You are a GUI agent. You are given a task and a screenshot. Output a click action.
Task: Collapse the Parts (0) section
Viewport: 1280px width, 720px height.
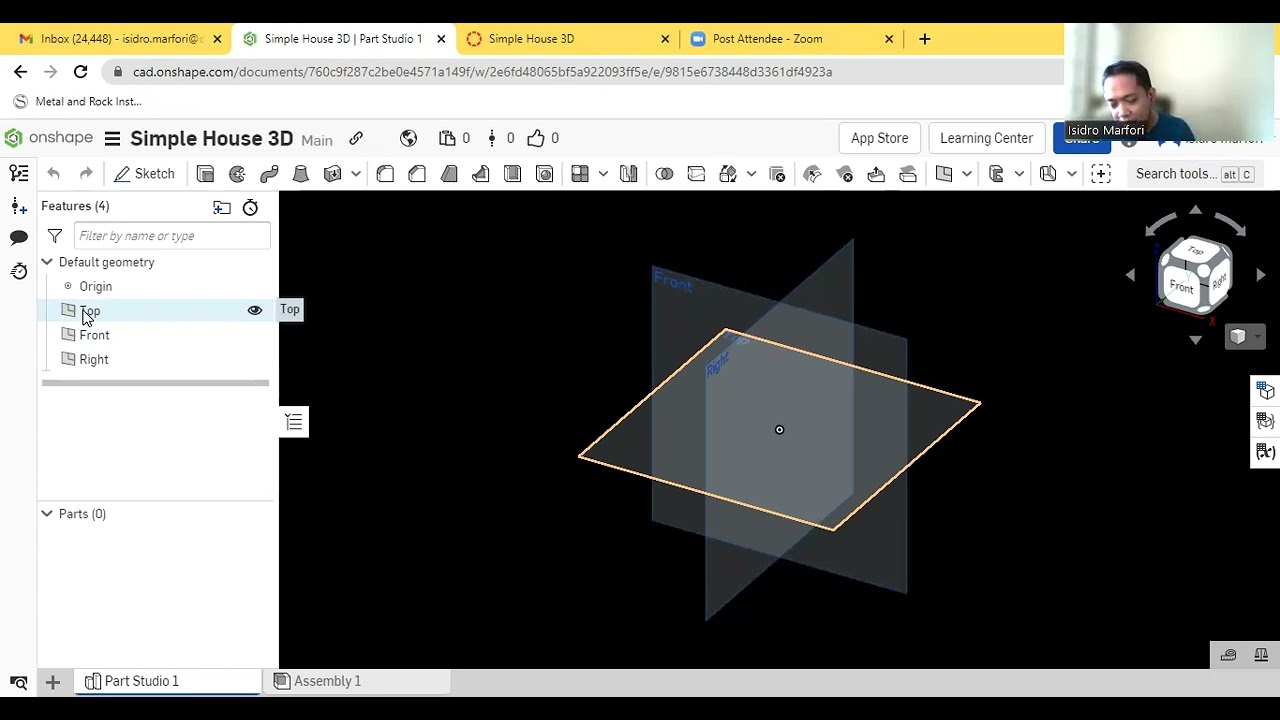click(47, 514)
